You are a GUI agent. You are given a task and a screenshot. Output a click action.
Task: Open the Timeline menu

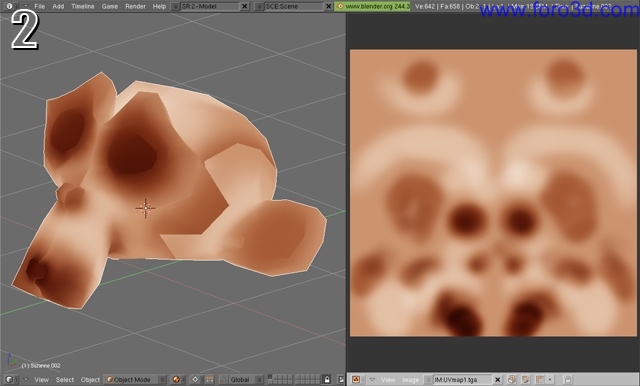point(82,6)
